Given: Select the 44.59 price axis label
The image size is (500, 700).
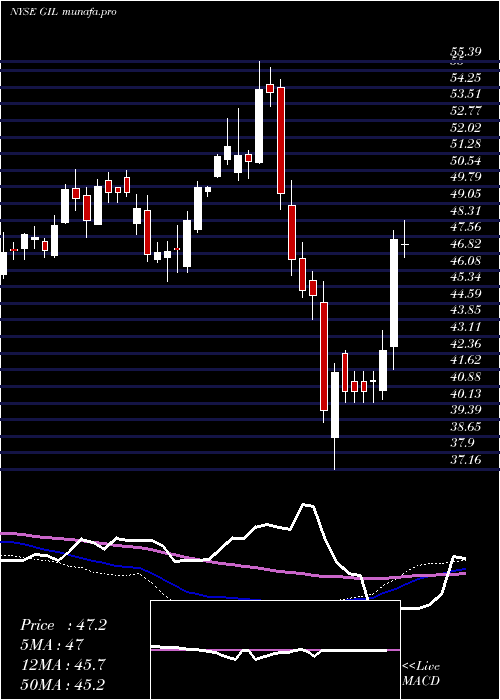Looking at the screenshot, I should point(466,294).
